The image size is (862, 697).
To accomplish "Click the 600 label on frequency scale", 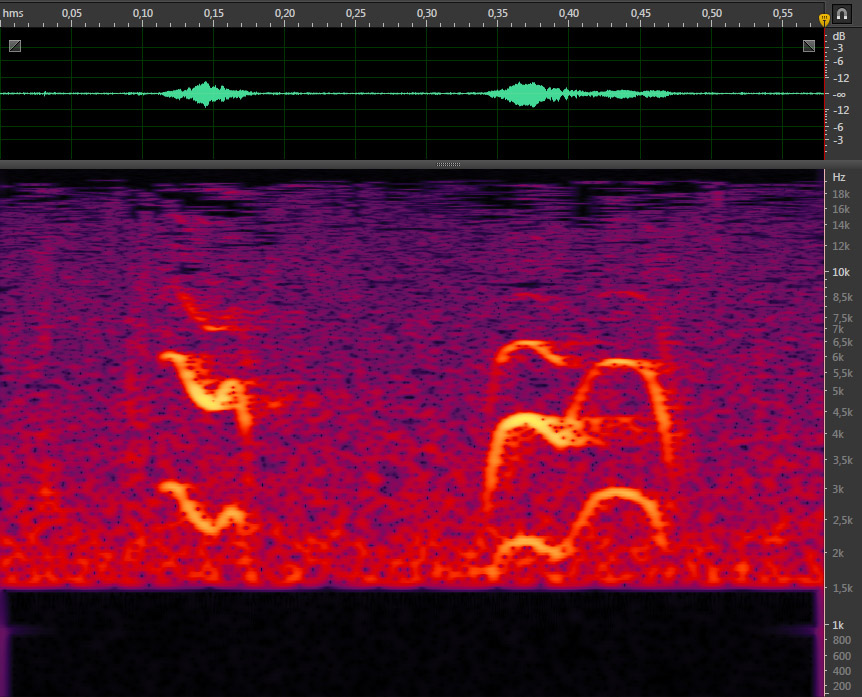I will click(842, 656).
